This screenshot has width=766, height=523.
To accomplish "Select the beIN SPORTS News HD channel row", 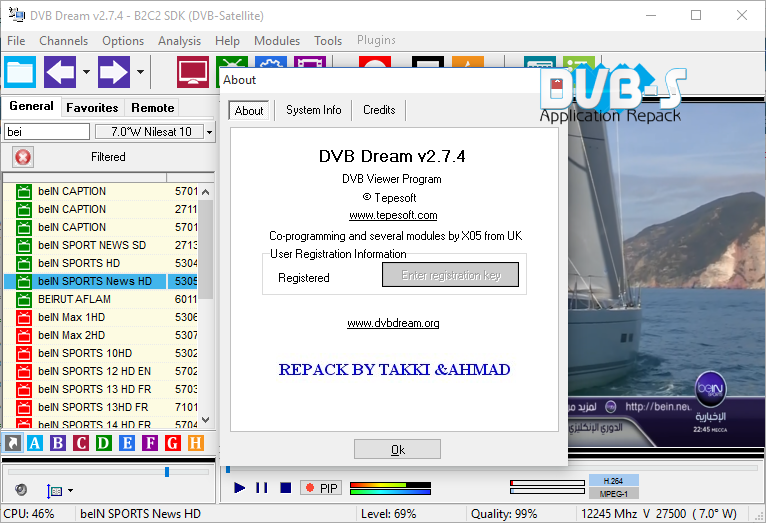I will pos(101,281).
